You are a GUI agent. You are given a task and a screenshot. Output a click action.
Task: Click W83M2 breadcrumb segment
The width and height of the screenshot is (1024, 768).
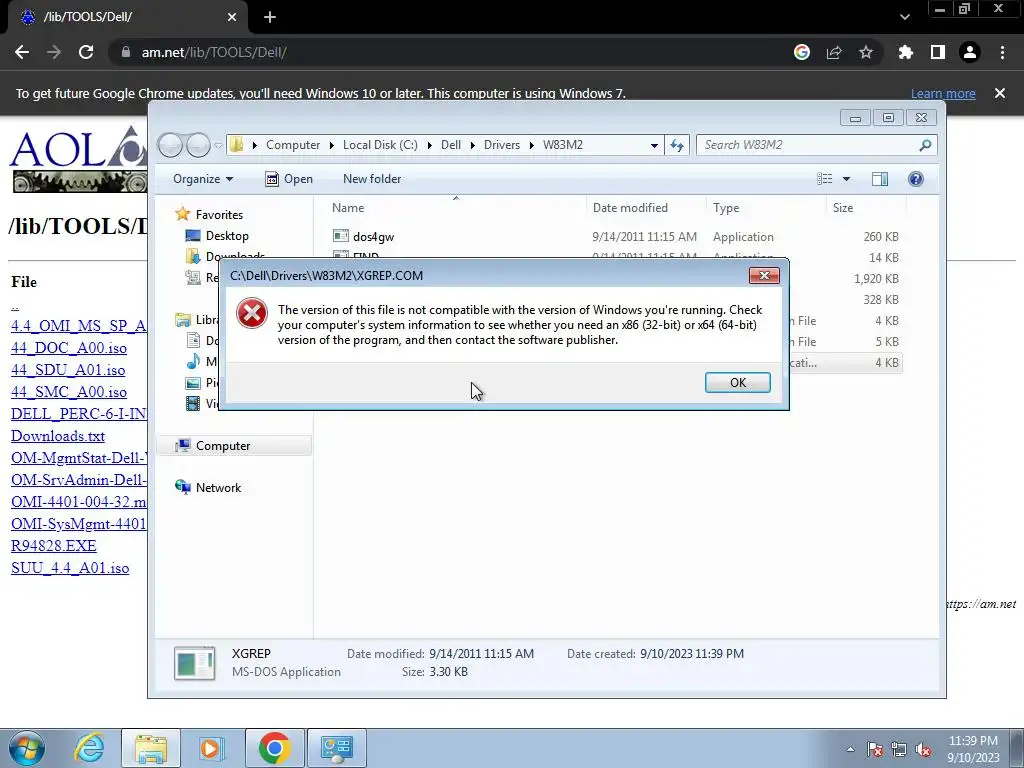(x=562, y=145)
